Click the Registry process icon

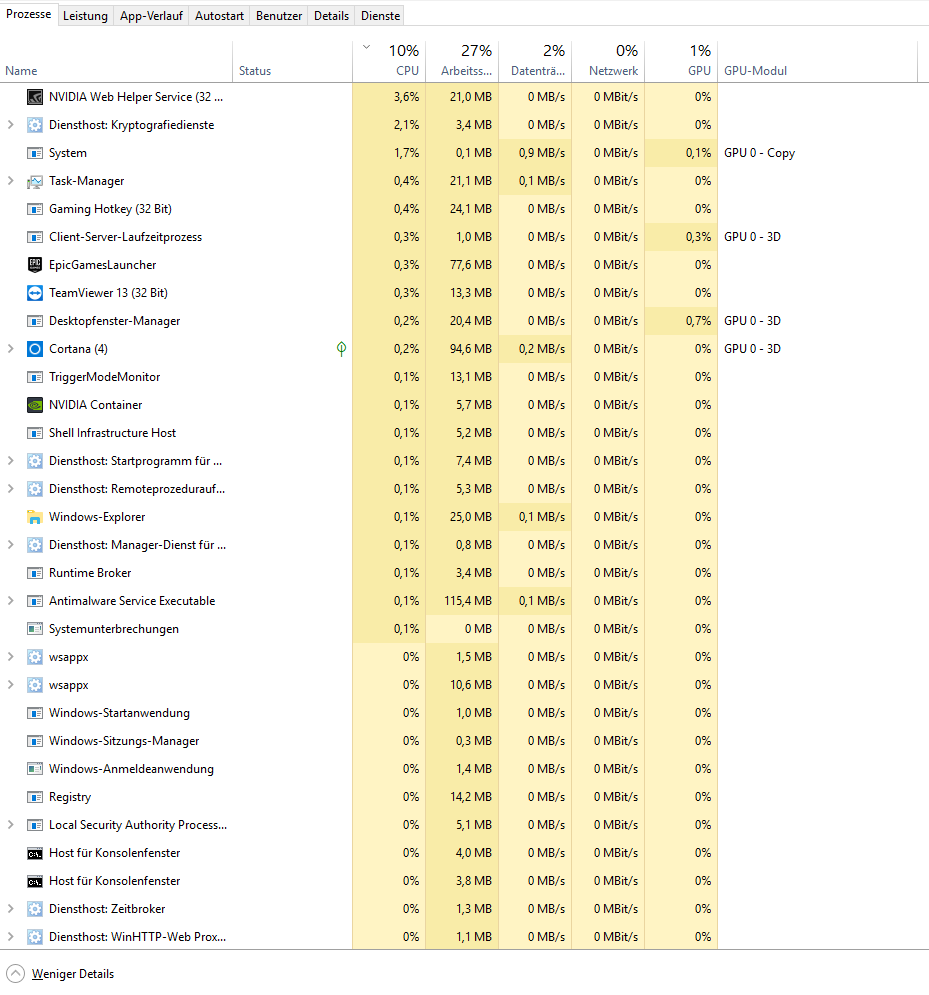click(35, 796)
